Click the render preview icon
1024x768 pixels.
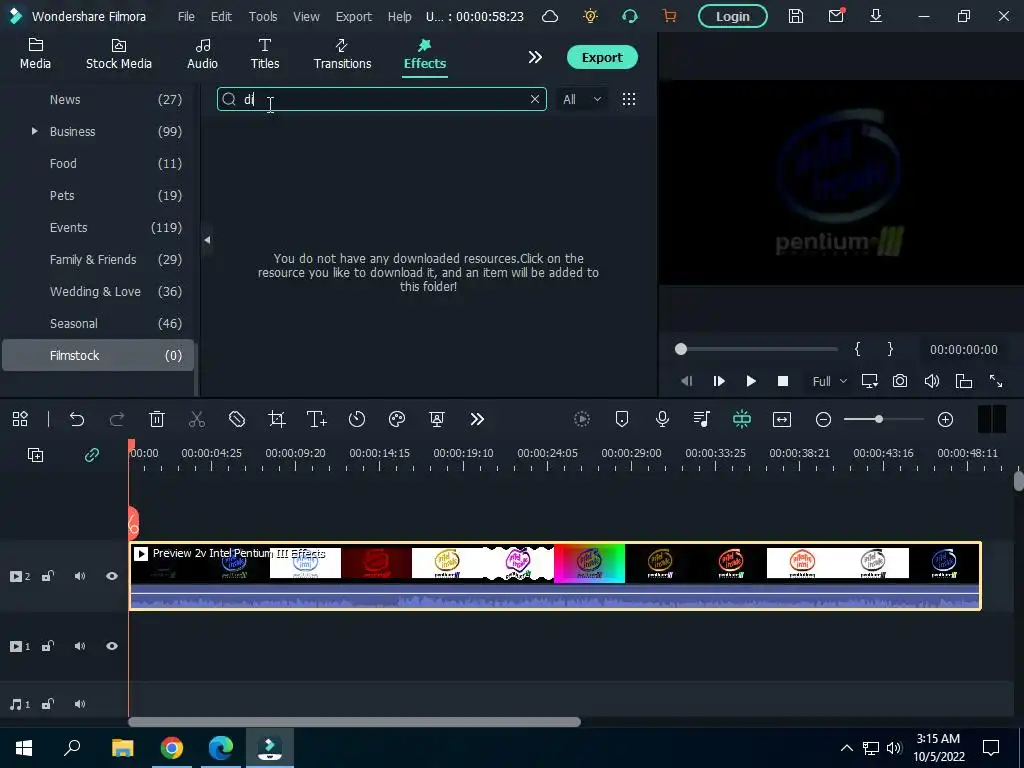pyautogui.click(x=582, y=419)
